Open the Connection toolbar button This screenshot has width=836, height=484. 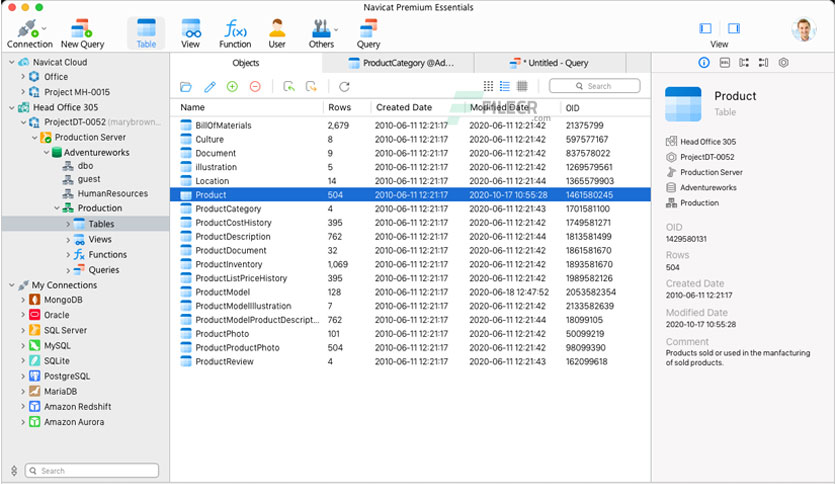[29, 34]
